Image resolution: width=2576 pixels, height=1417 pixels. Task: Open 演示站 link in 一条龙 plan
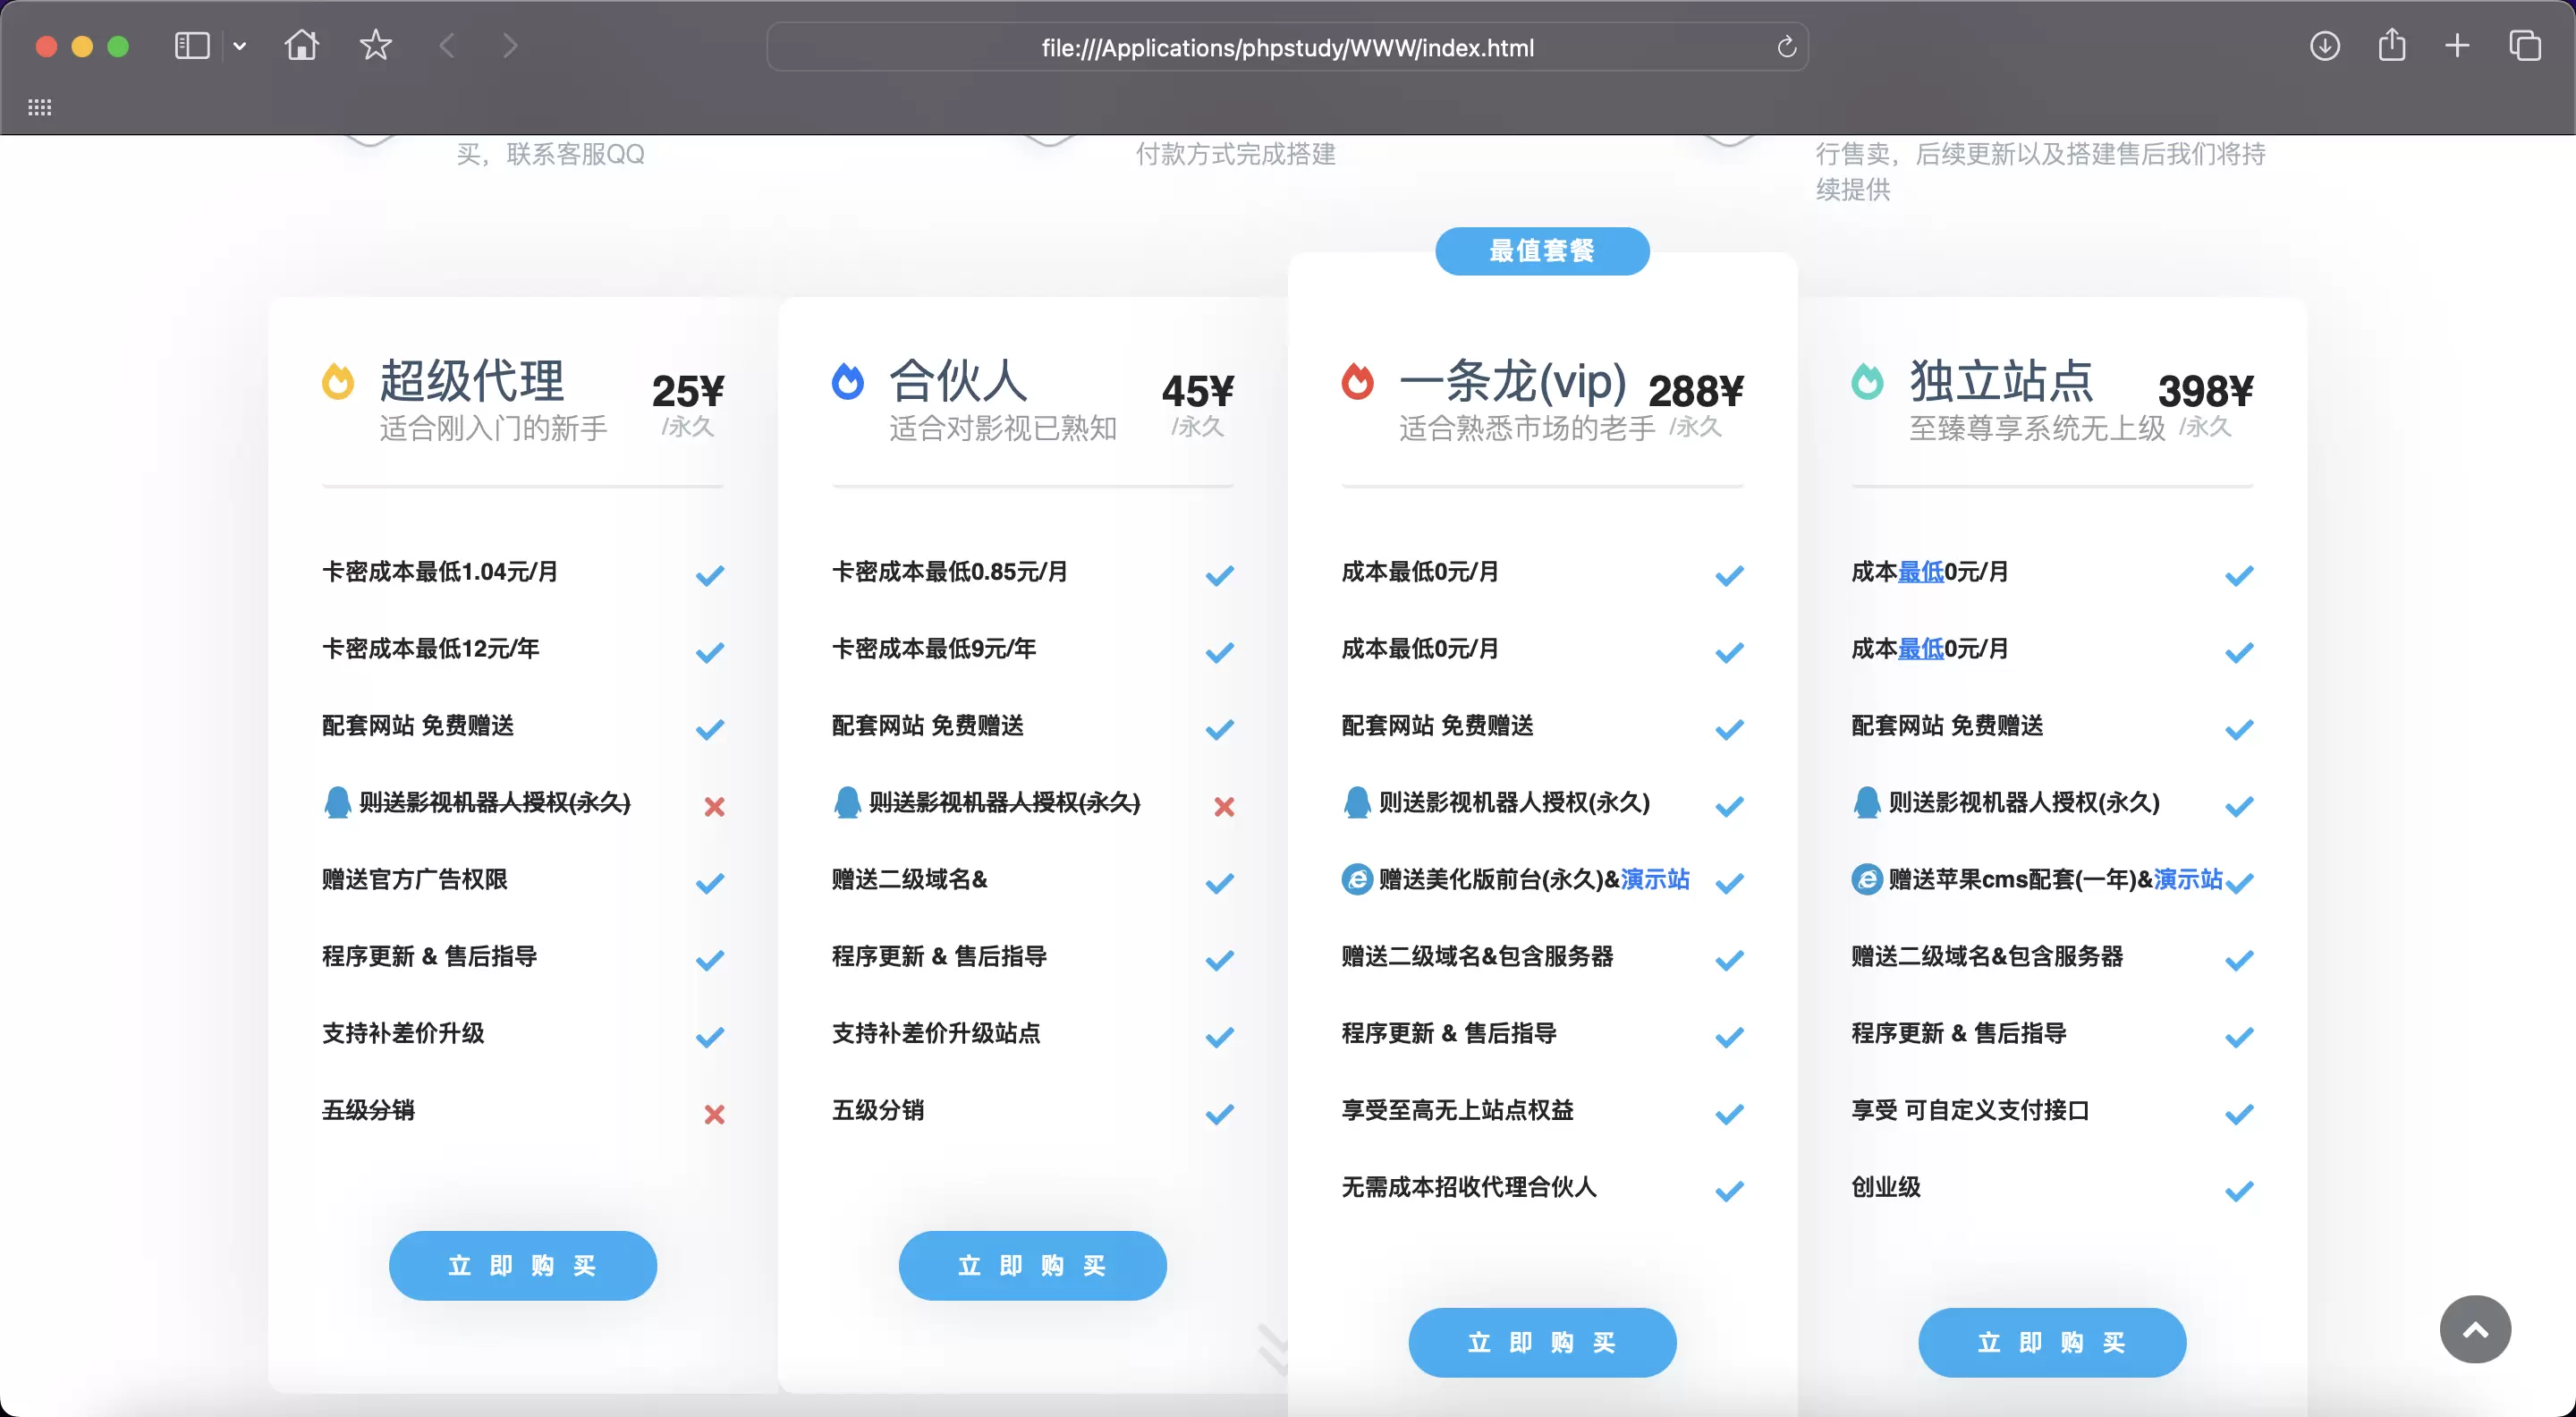[x=1655, y=879]
